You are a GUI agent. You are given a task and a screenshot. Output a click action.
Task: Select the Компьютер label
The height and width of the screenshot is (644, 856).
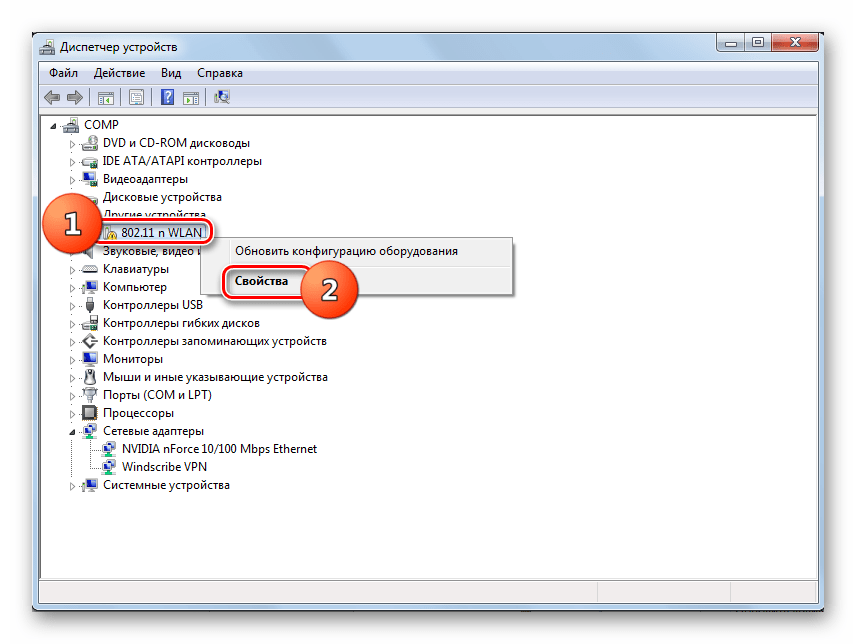135,287
